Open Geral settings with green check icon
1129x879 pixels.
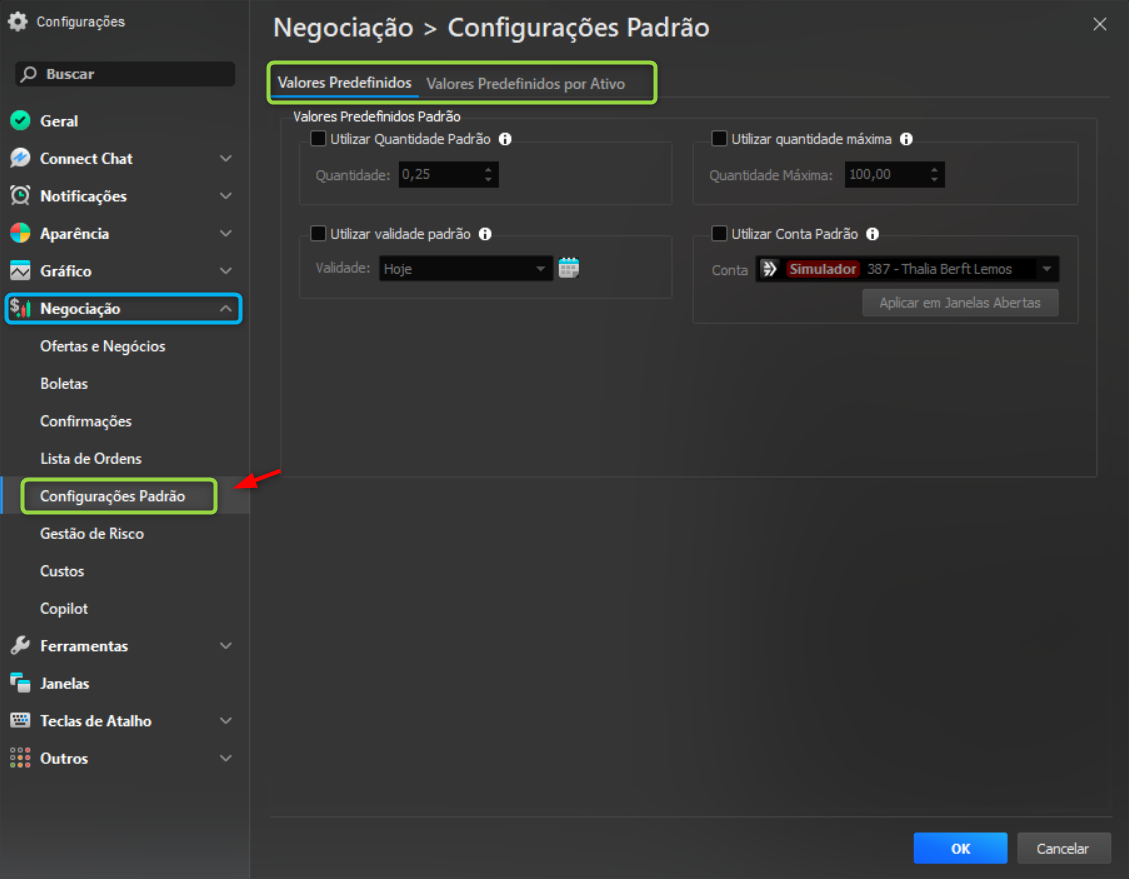(59, 121)
